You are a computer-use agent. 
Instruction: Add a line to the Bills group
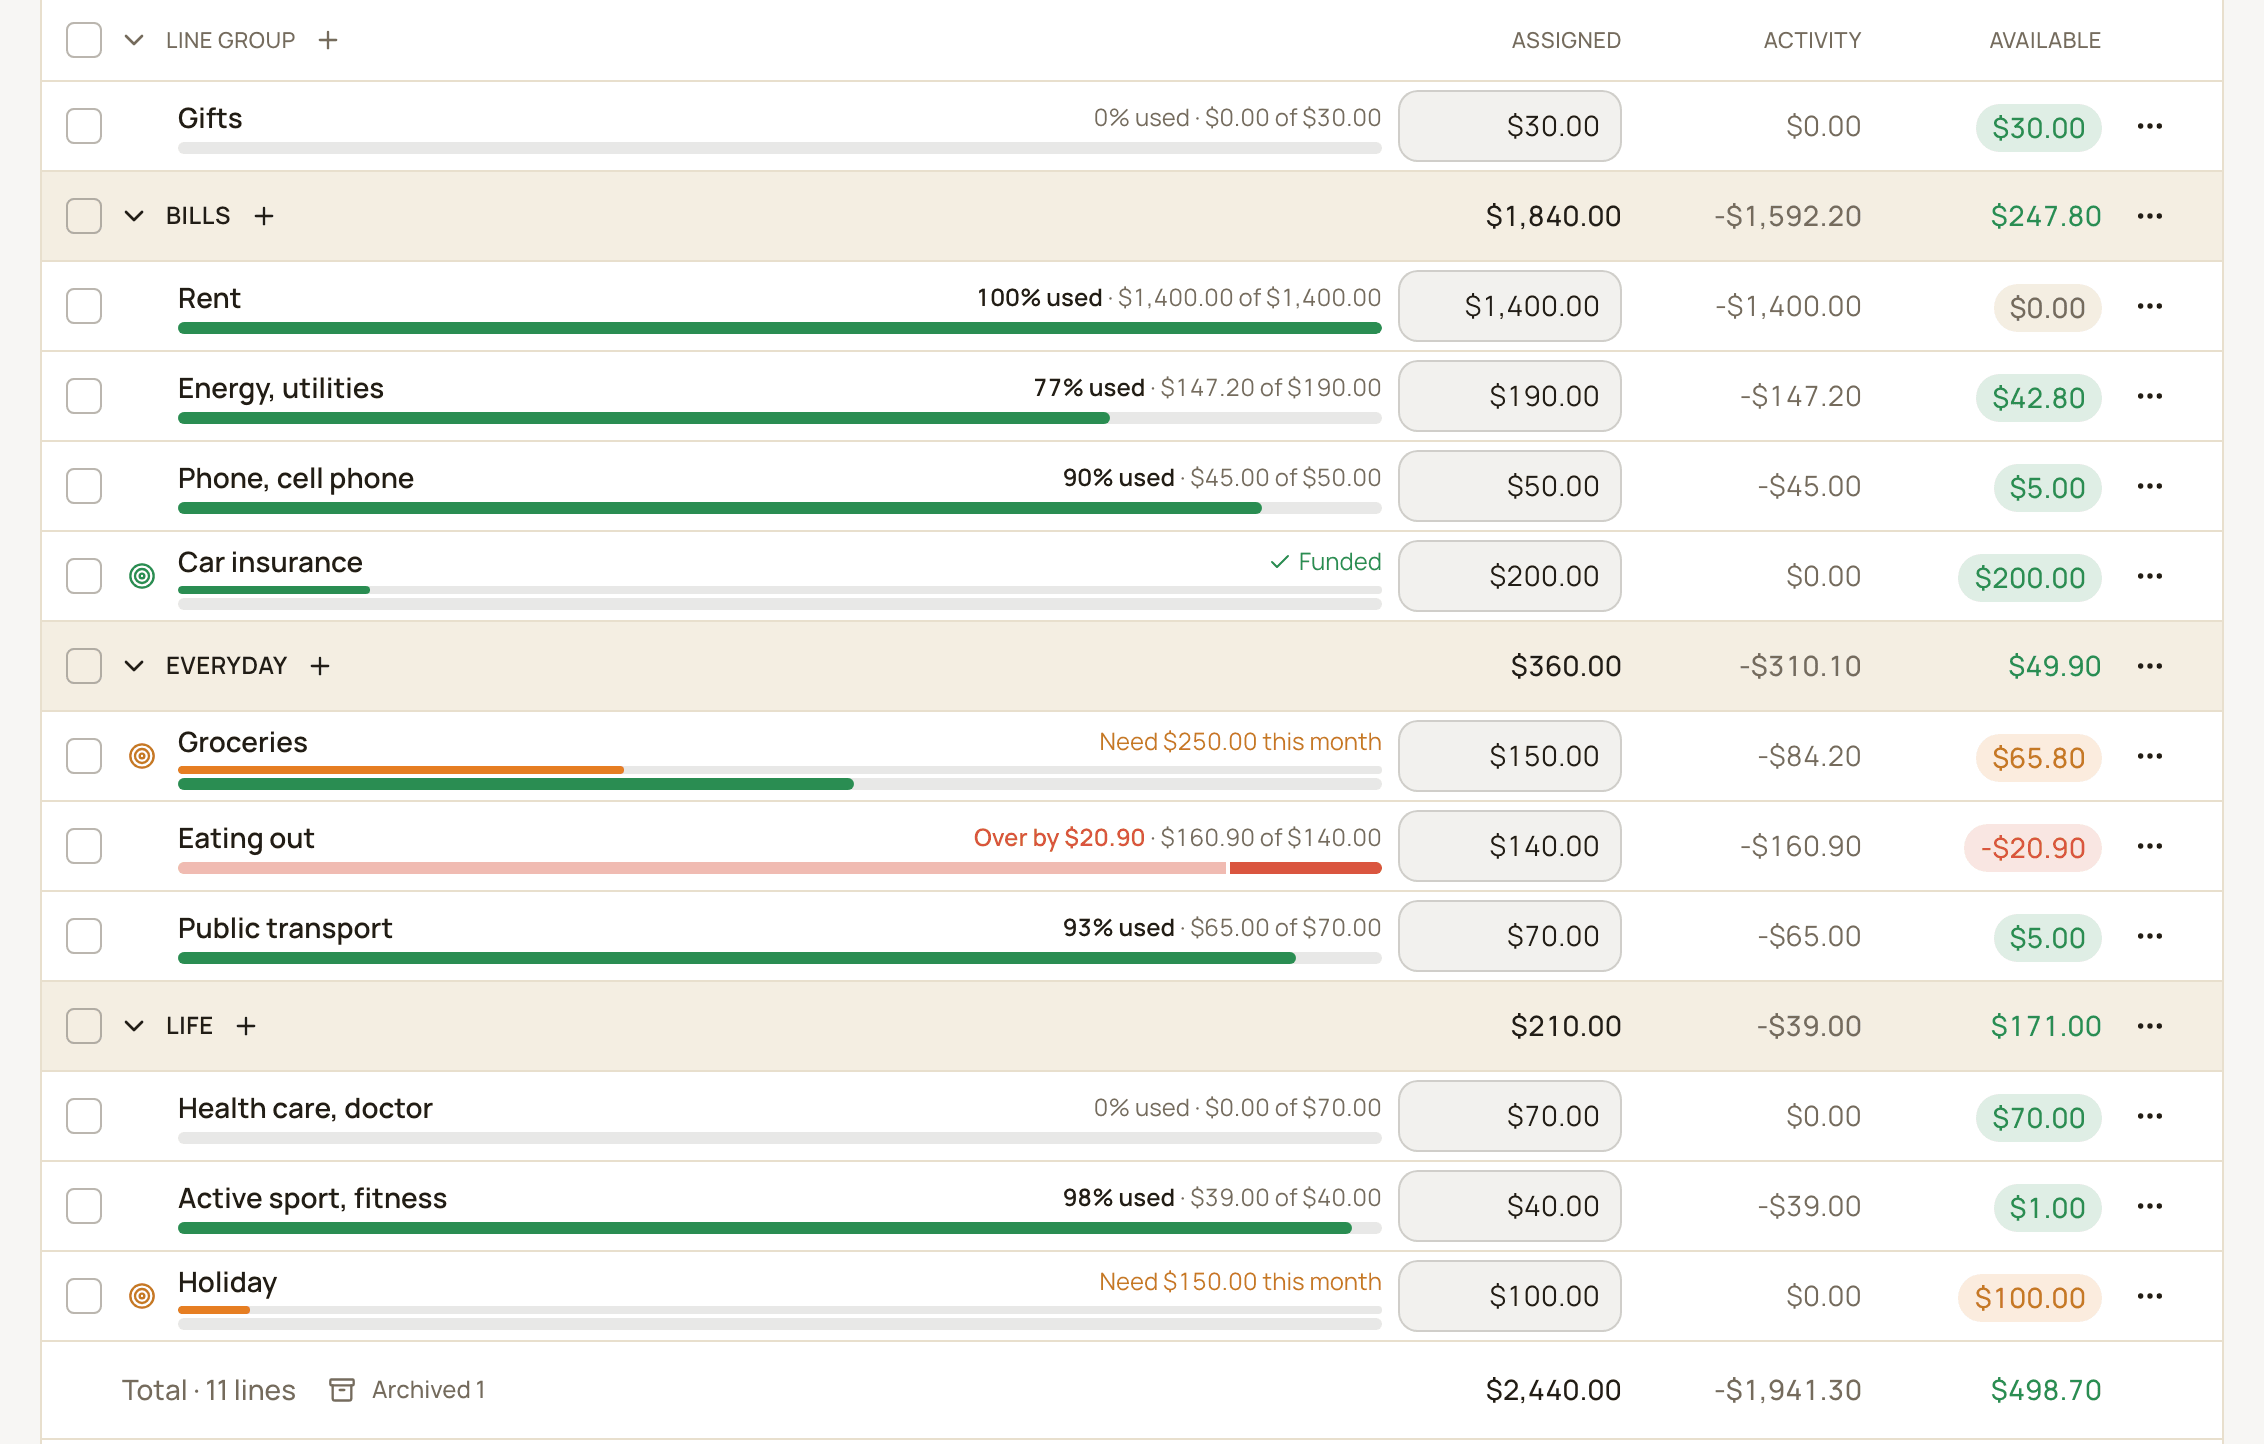click(264, 216)
